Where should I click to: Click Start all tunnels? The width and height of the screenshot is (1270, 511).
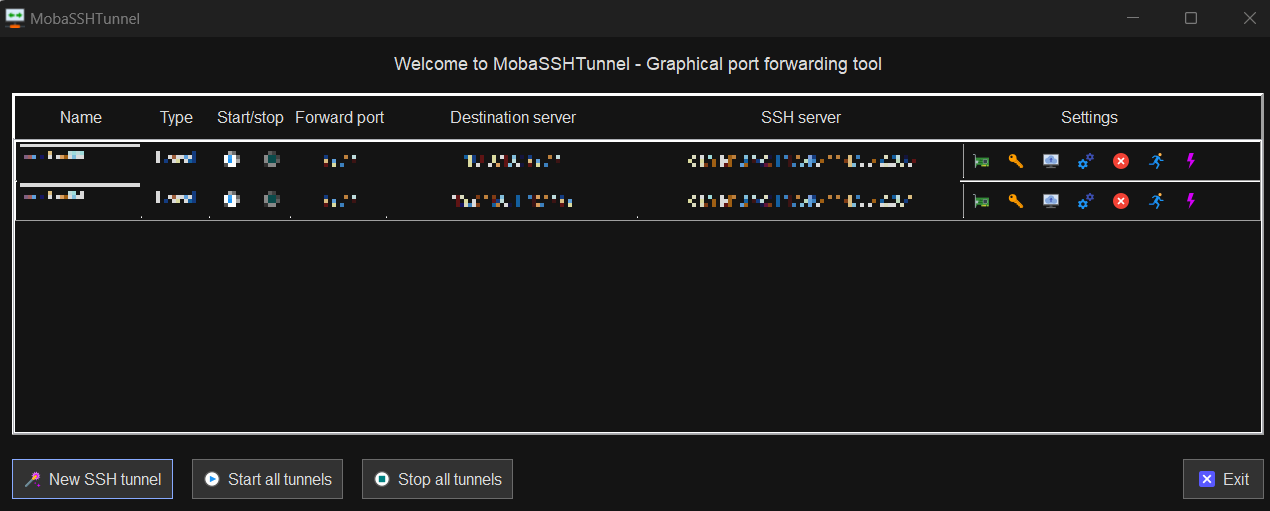click(268, 479)
